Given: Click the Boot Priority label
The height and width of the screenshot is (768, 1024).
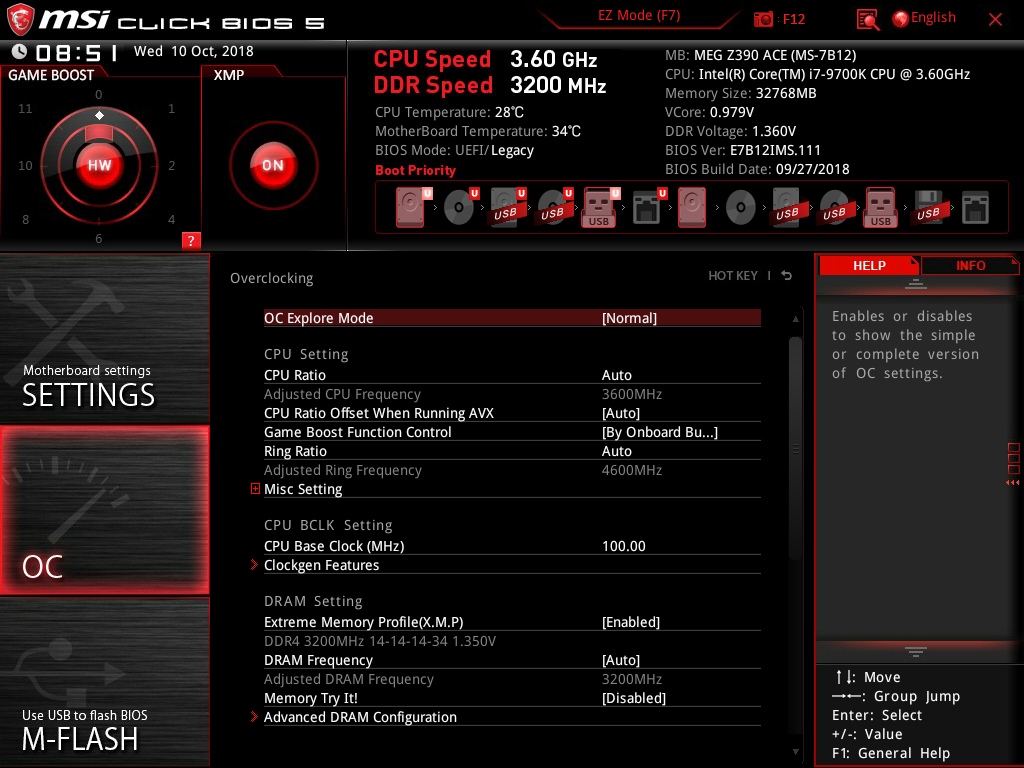Looking at the screenshot, I should [x=415, y=170].
